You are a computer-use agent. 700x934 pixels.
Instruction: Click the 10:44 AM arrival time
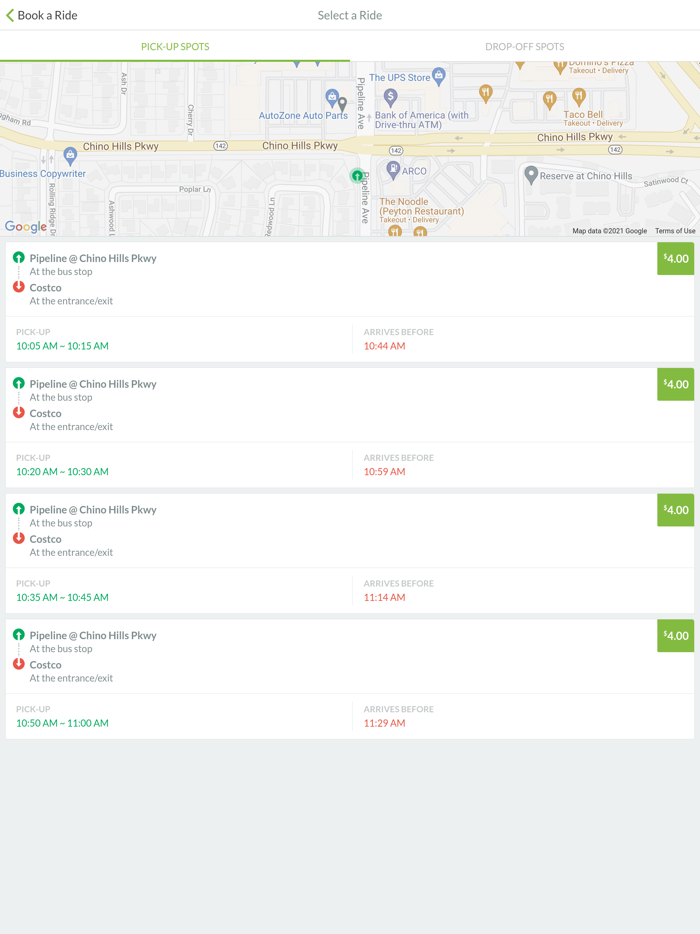pos(384,346)
